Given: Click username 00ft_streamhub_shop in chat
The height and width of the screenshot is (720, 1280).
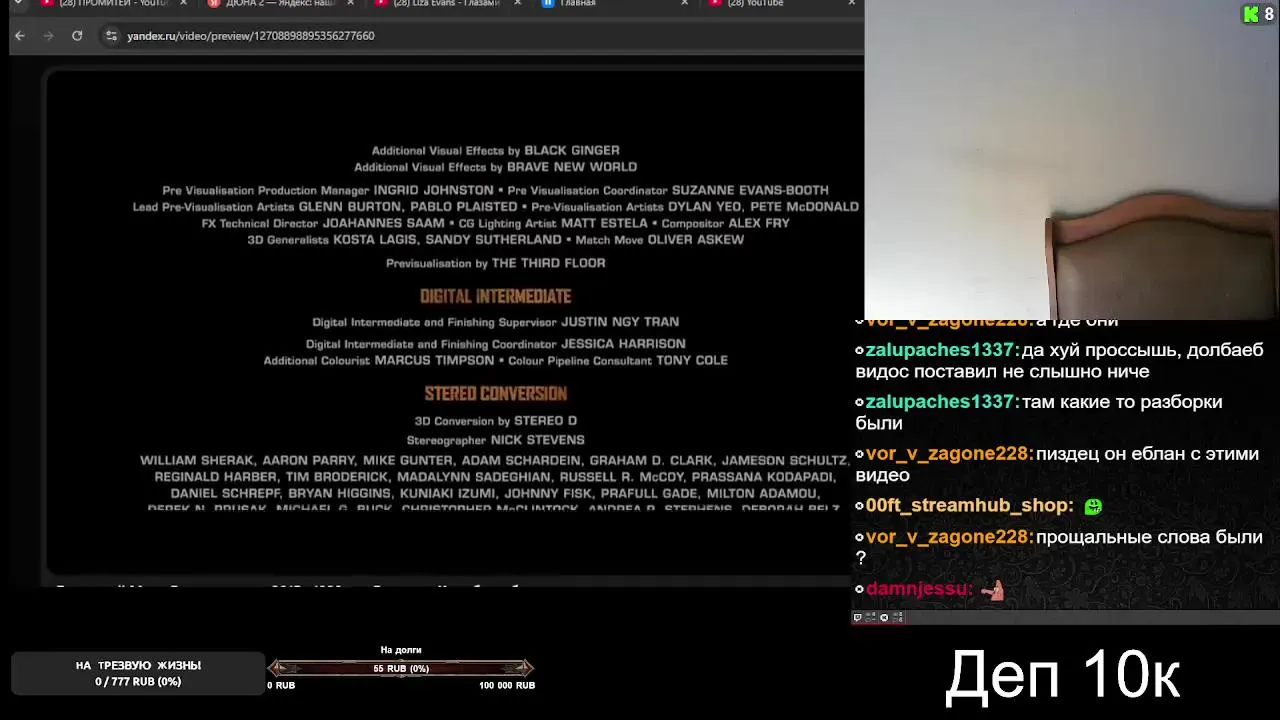Looking at the screenshot, I should 966,506.
